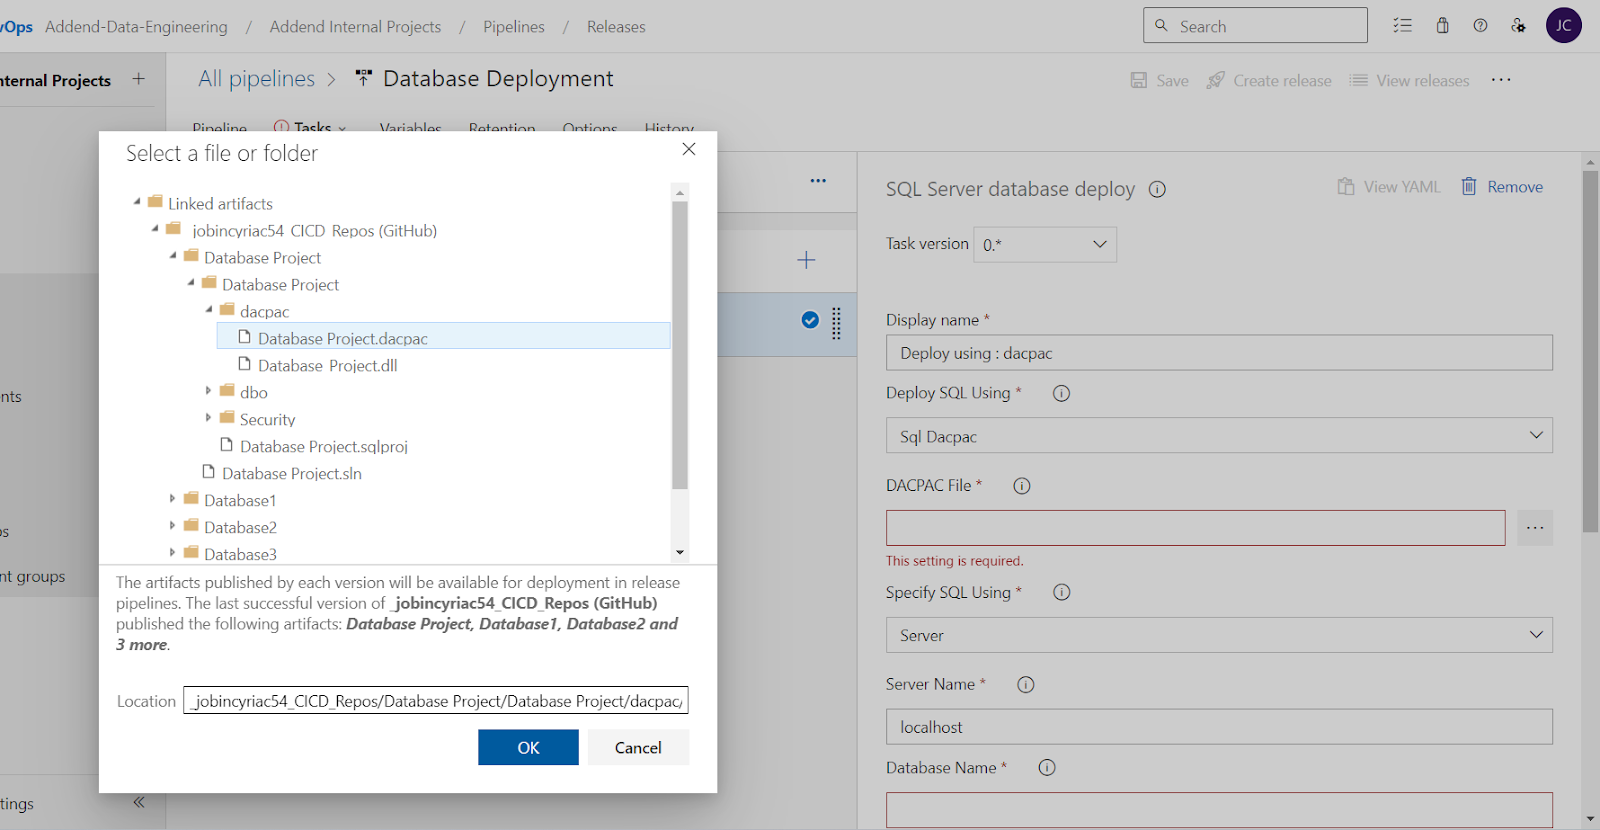This screenshot has height=830, width=1600.
Task: Click the file tree scroll up arrow
Action: click(x=680, y=192)
